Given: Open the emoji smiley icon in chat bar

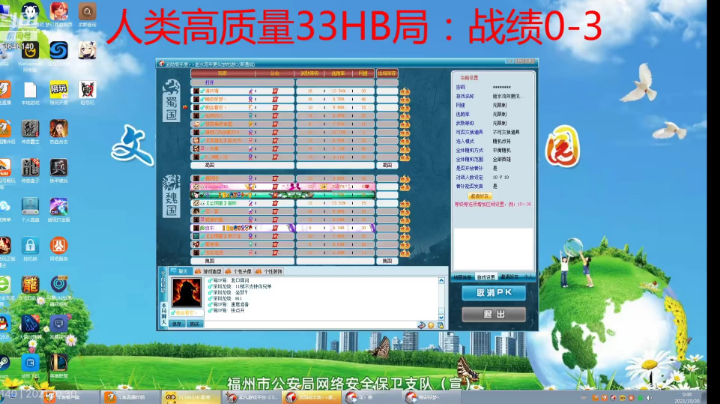Looking at the screenshot, I should pos(431,325).
